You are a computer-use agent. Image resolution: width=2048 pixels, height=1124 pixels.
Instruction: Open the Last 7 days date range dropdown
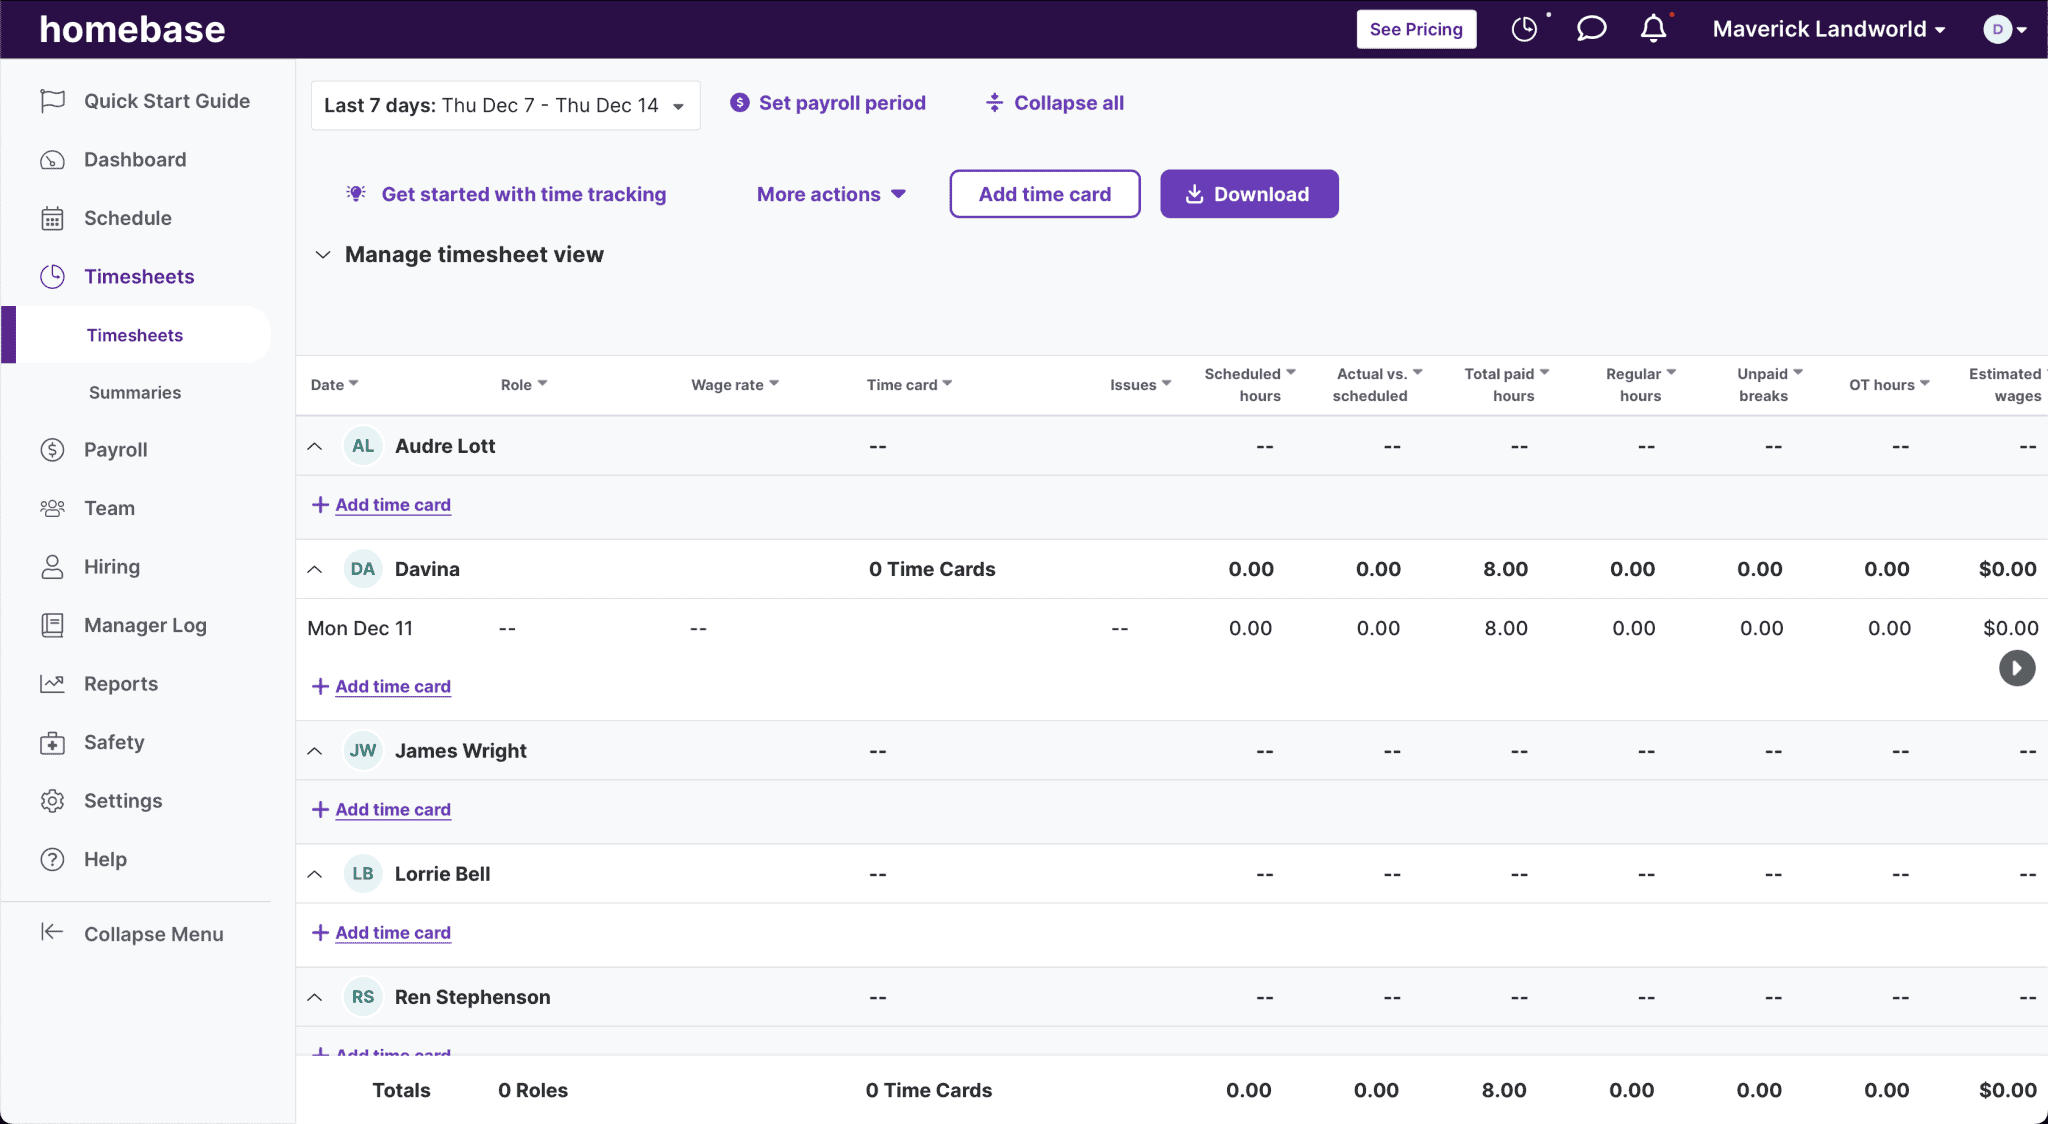click(x=505, y=105)
